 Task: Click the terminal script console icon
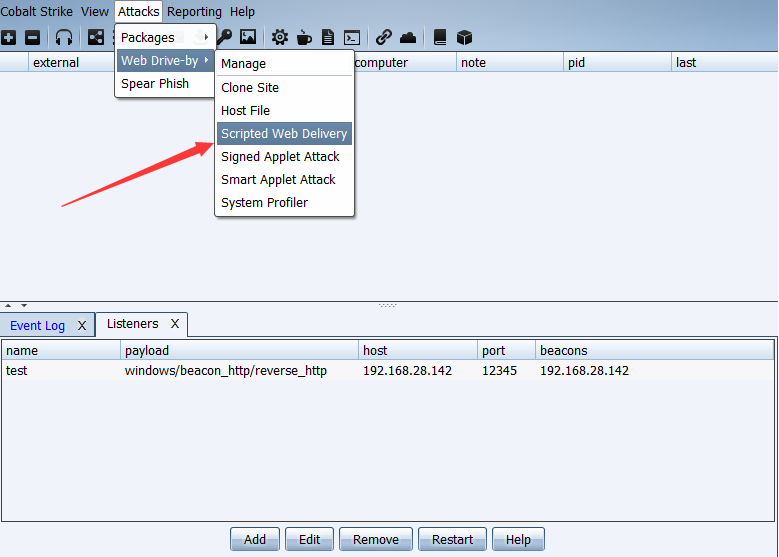click(x=352, y=37)
